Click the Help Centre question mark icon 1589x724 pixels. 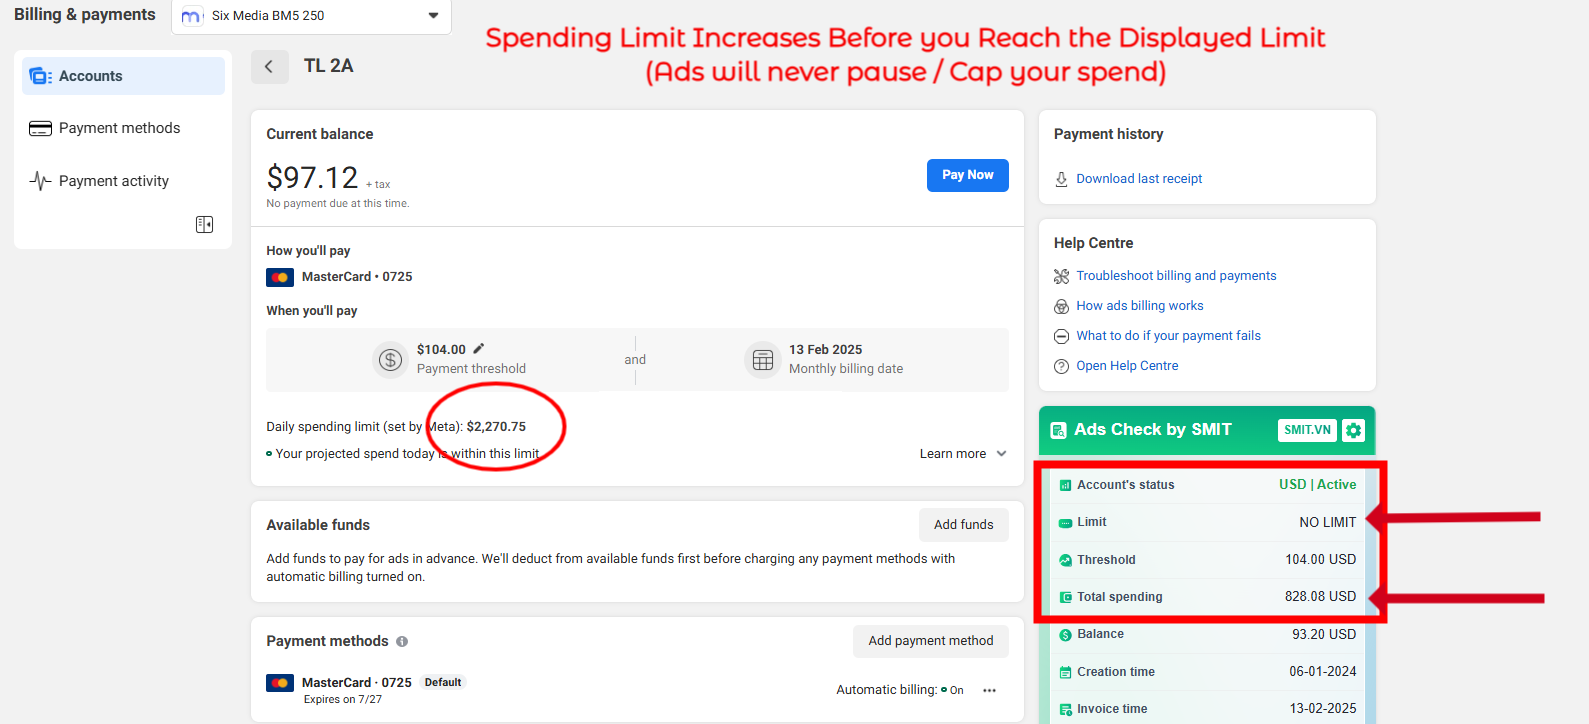[x=1061, y=366]
